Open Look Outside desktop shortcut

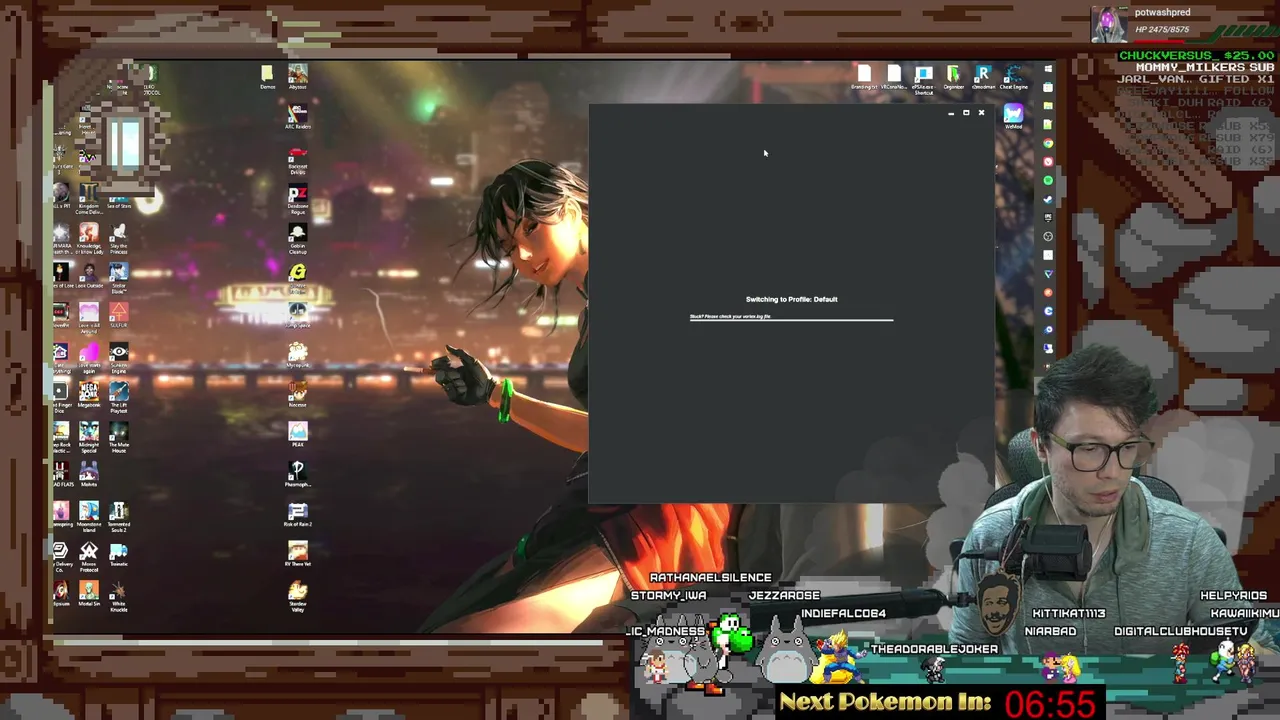click(x=89, y=275)
